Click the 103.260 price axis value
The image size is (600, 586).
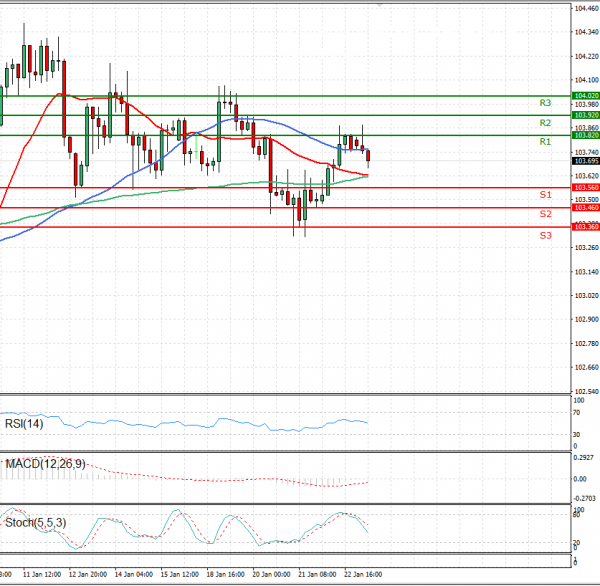tap(587, 248)
